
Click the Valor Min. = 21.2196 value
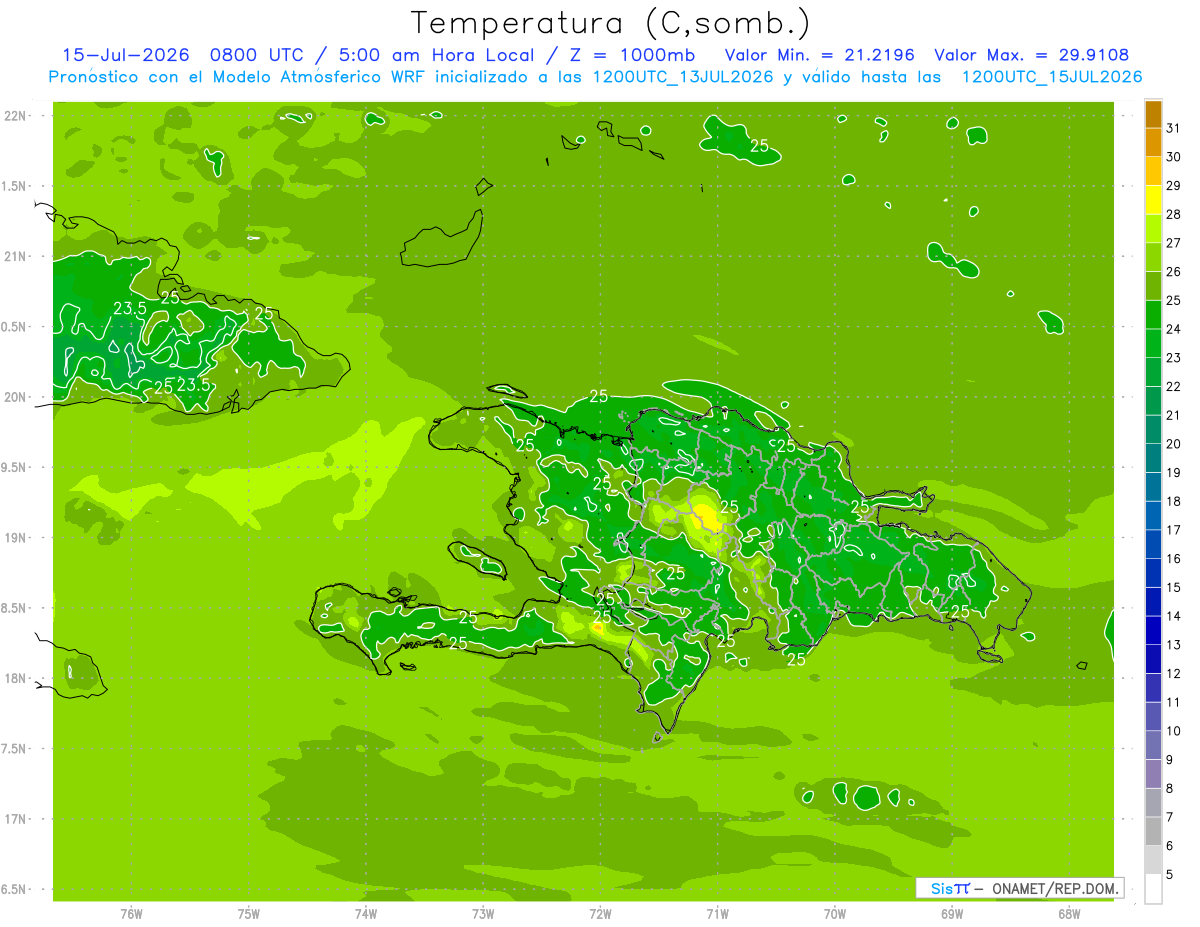click(819, 55)
